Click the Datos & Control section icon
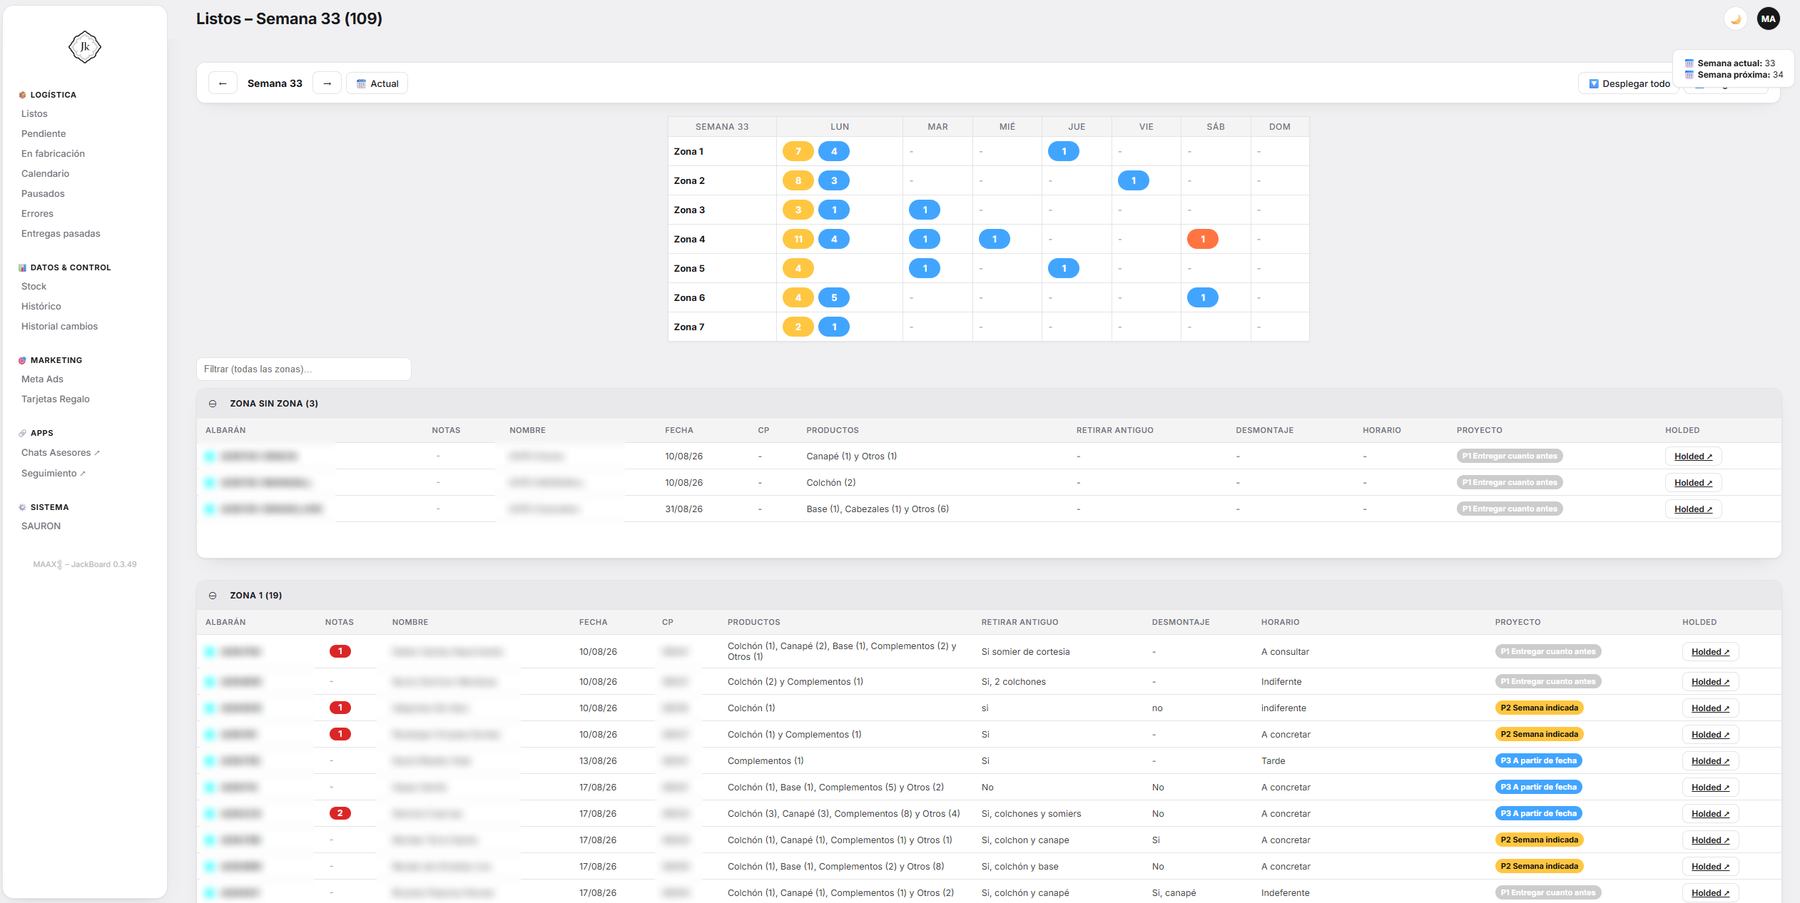Viewport: 1800px width, 903px height. pyautogui.click(x=22, y=268)
